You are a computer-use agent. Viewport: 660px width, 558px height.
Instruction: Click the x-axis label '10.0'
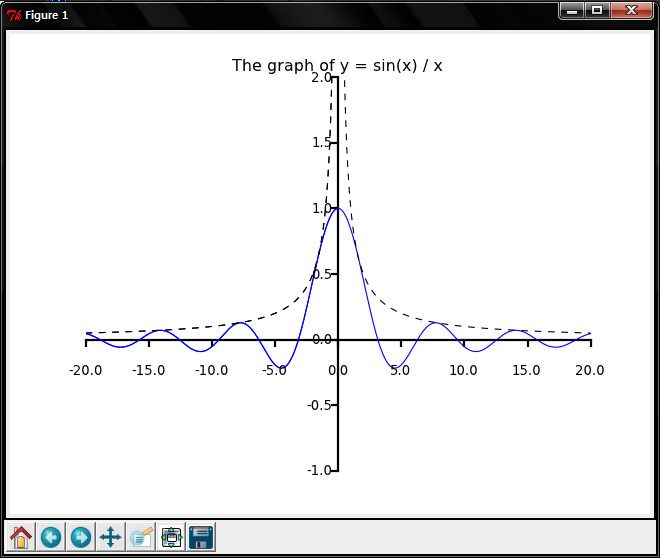click(463, 370)
